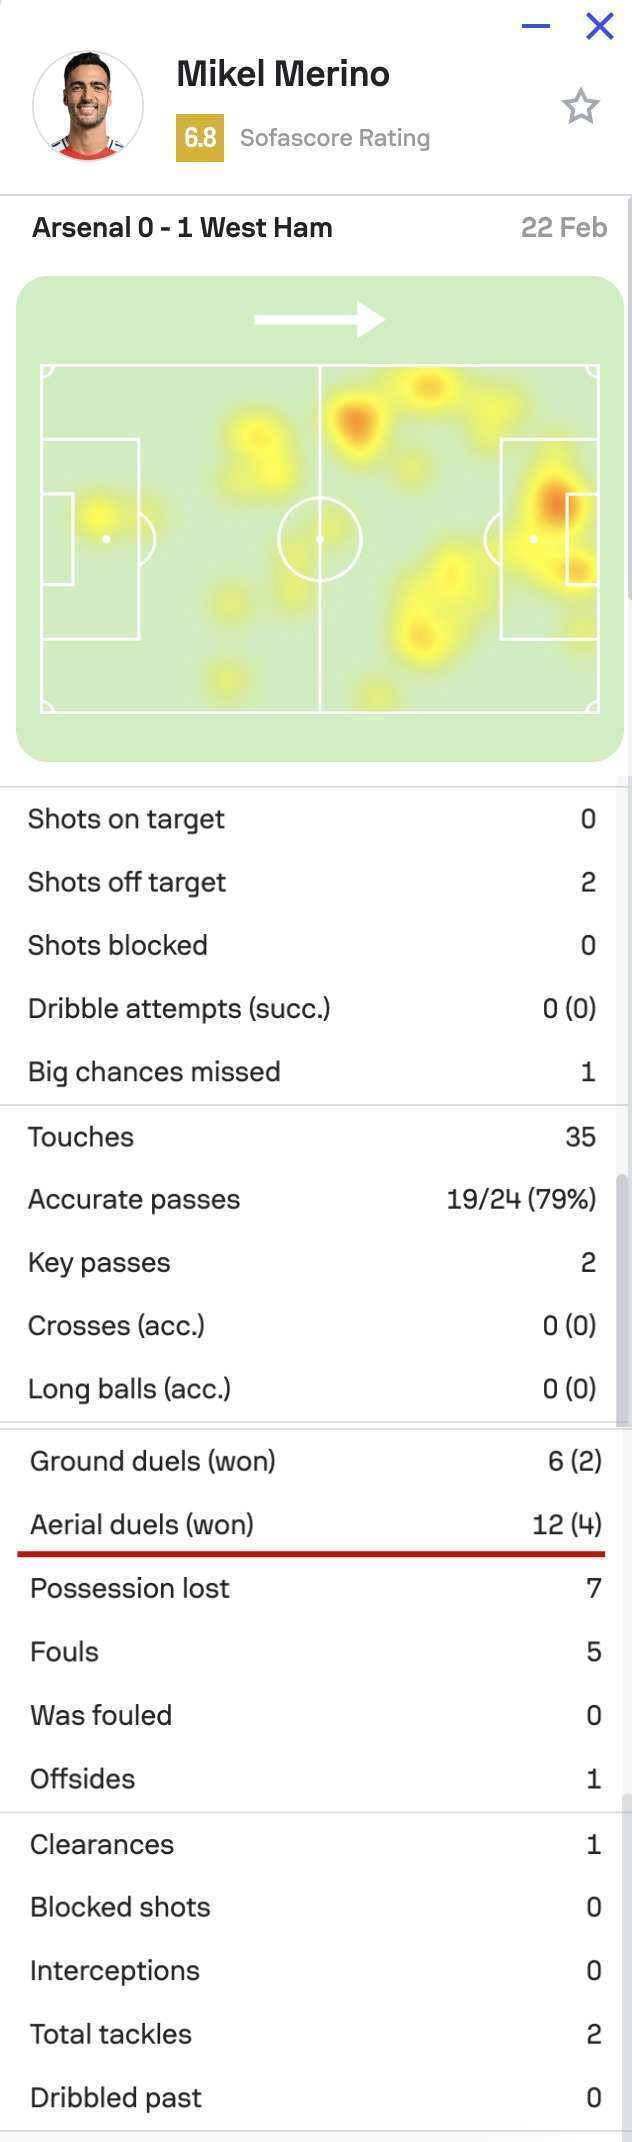Select the Possession lost stat
The height and width of the screenshot is (2142, 632).
pos(312,1588)
